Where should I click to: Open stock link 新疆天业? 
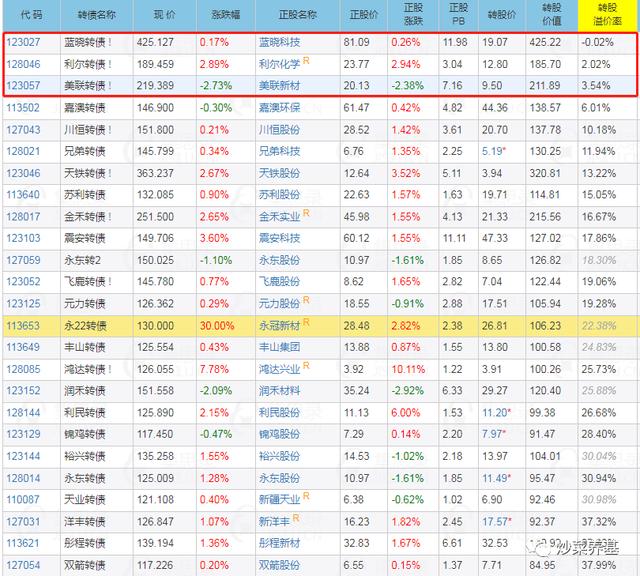(x=280, y=500)
